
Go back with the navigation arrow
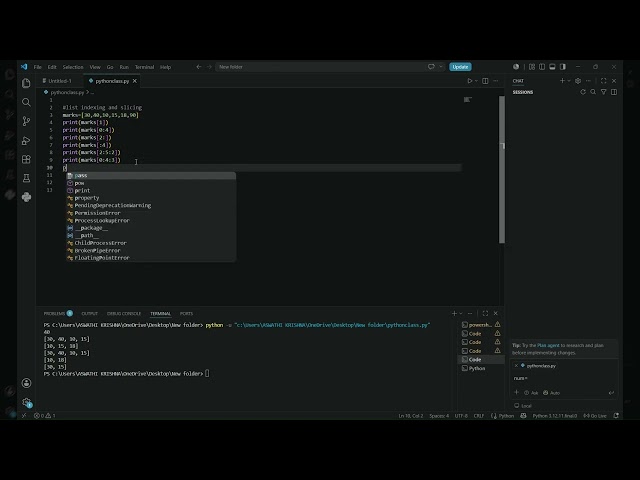point(199,67)
